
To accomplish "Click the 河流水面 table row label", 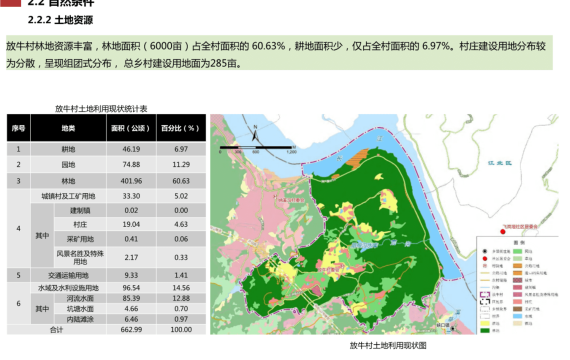I will pyautogui.click(x=80, y=299).
